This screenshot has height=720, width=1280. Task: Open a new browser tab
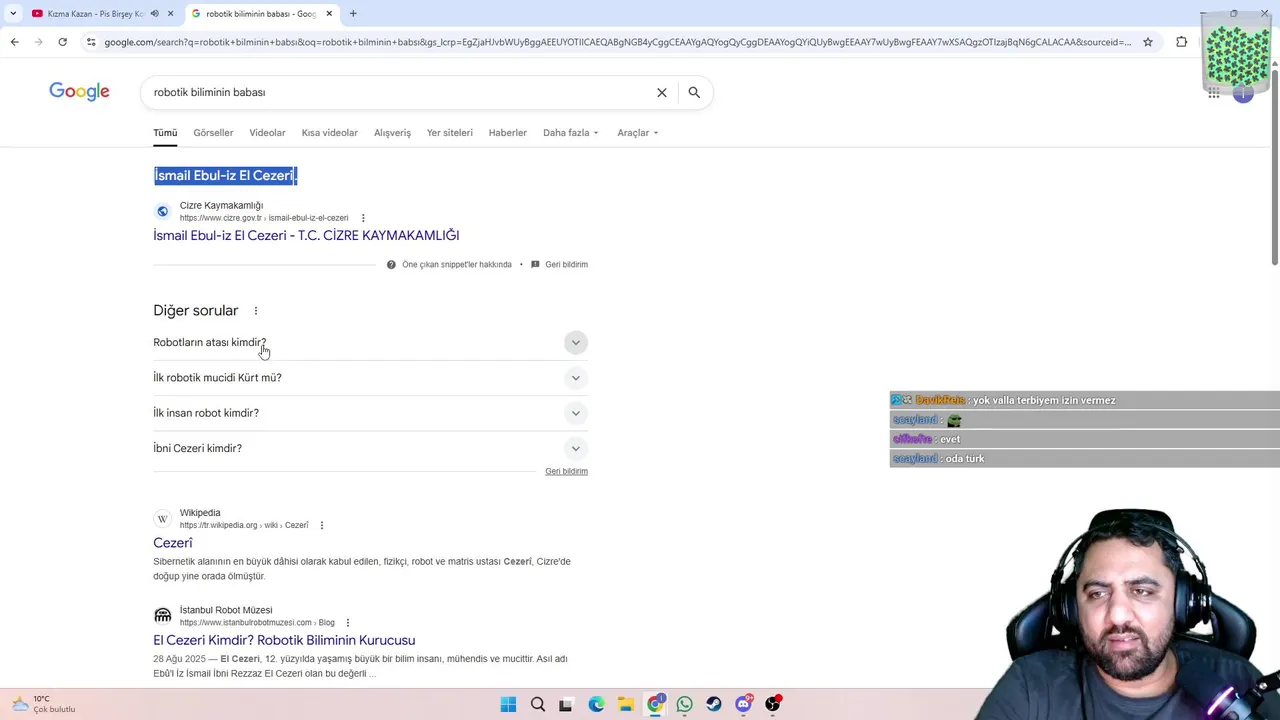pyautogui.click(x=353, y=14)
